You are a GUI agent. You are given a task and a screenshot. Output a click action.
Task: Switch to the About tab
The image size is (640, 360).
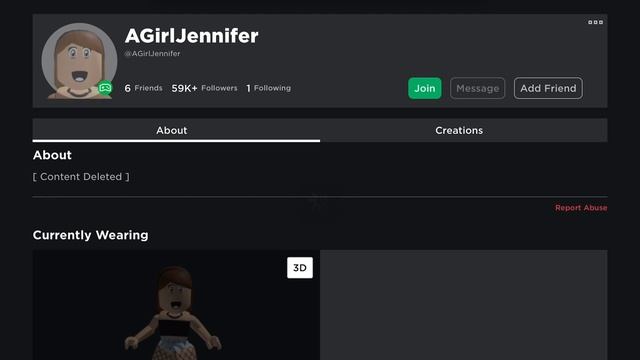tap(176, 130)
